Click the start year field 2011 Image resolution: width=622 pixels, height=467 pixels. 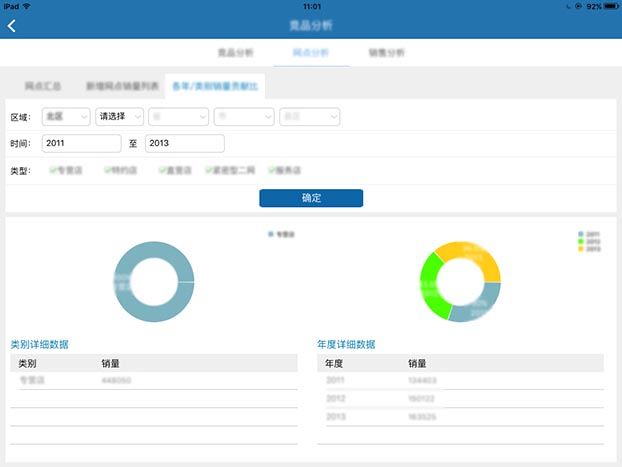click(81, 144)
